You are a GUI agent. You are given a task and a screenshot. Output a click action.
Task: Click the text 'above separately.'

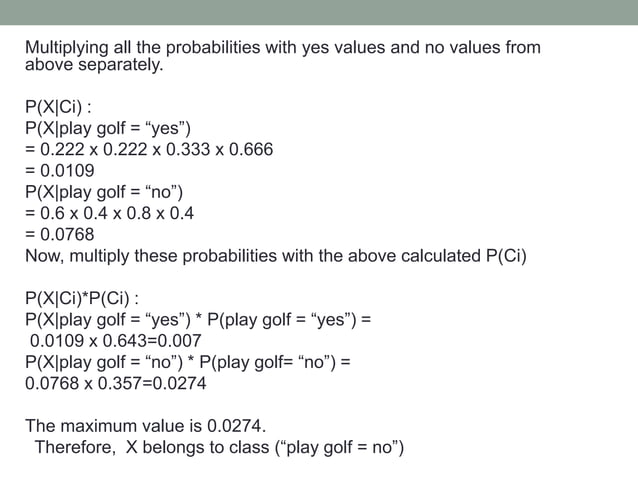pos(94,64)
